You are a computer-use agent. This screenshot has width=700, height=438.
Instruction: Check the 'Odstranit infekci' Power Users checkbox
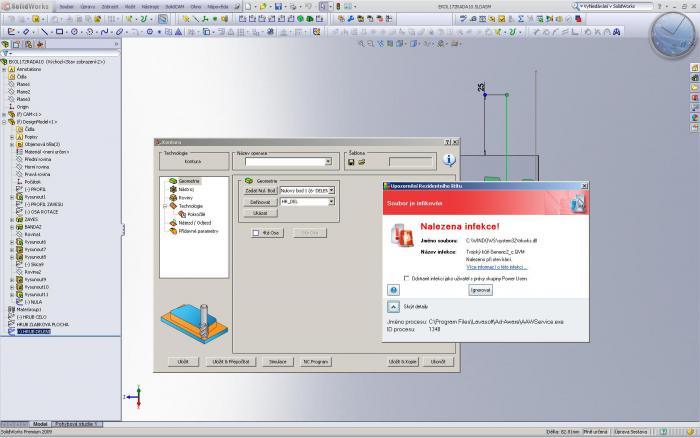click(x=406, y=278)
